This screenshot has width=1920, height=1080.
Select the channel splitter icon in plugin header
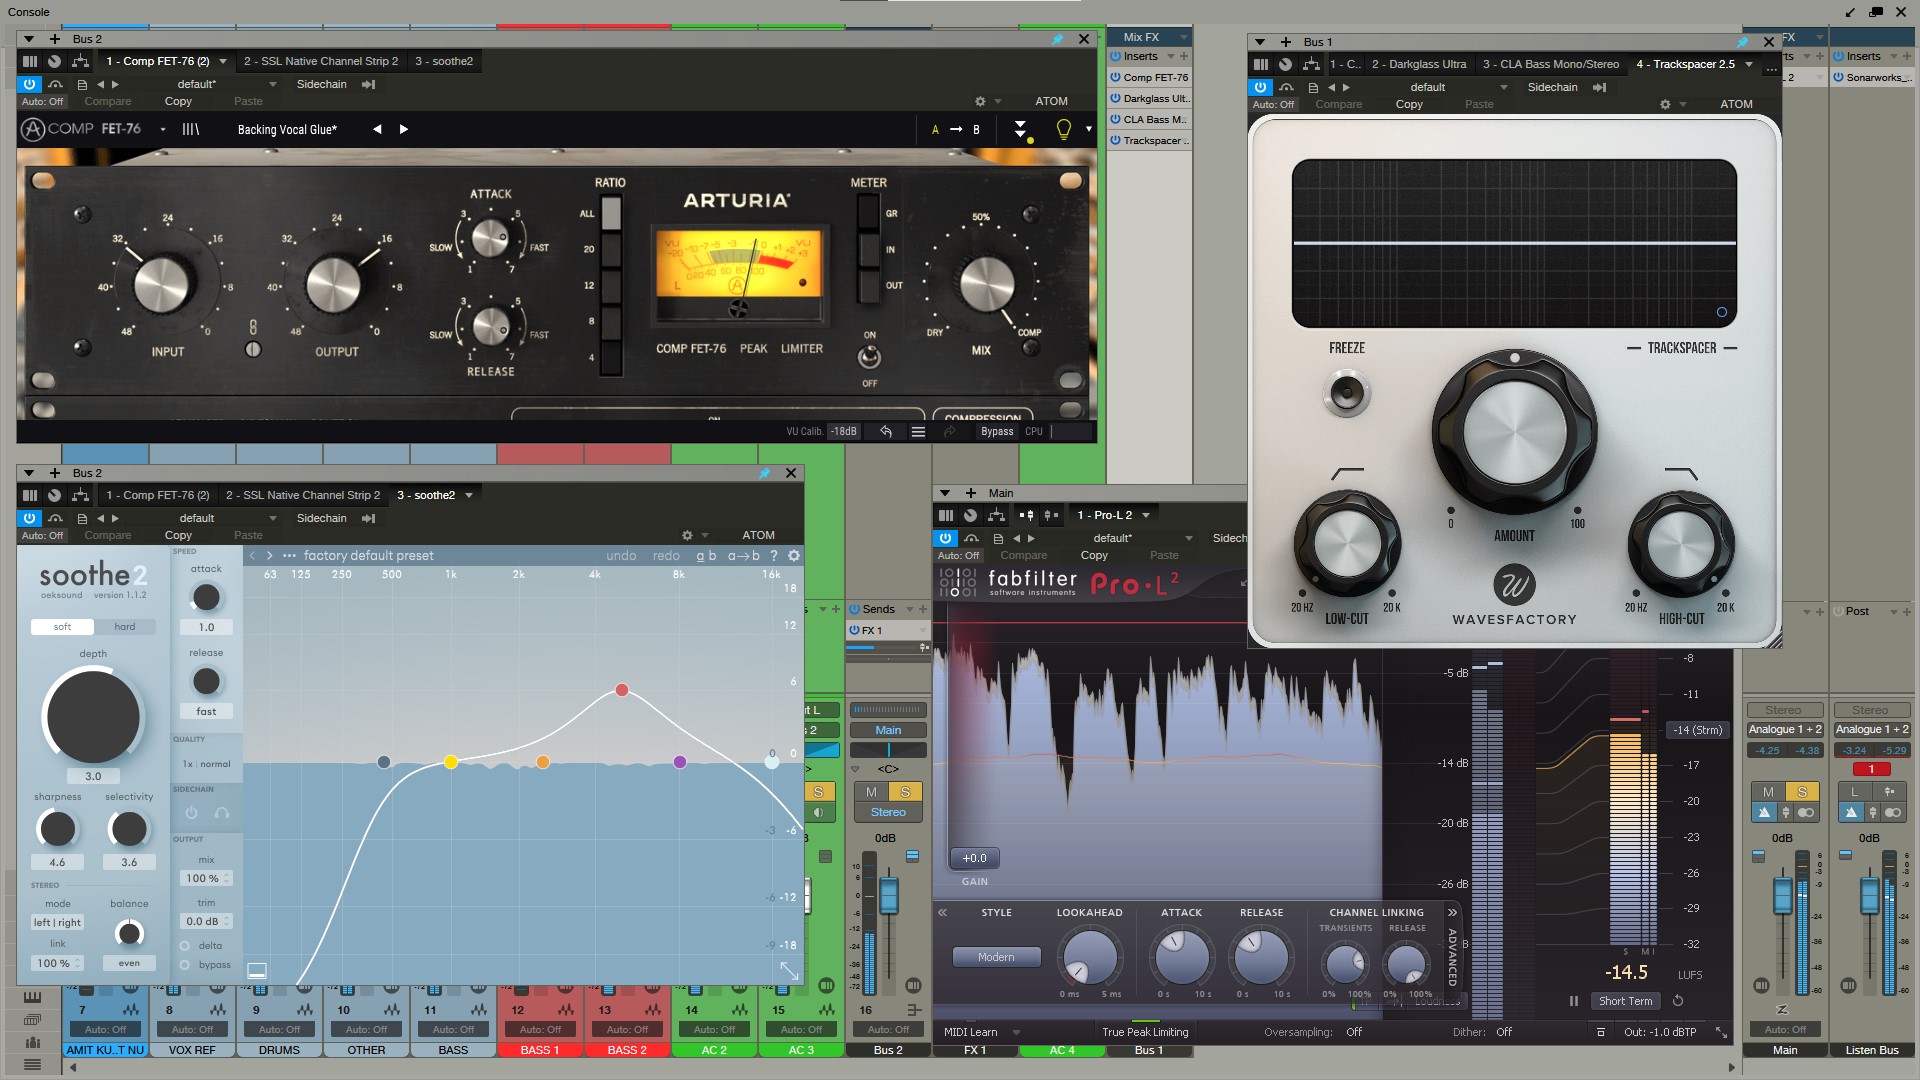coord(78,61)
